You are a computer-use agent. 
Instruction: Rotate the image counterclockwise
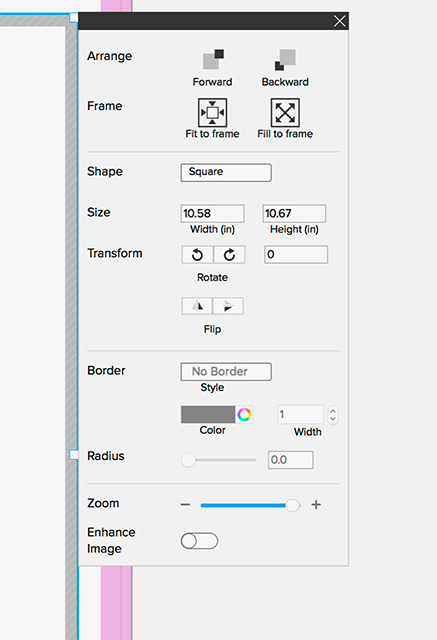pos(197,255)
